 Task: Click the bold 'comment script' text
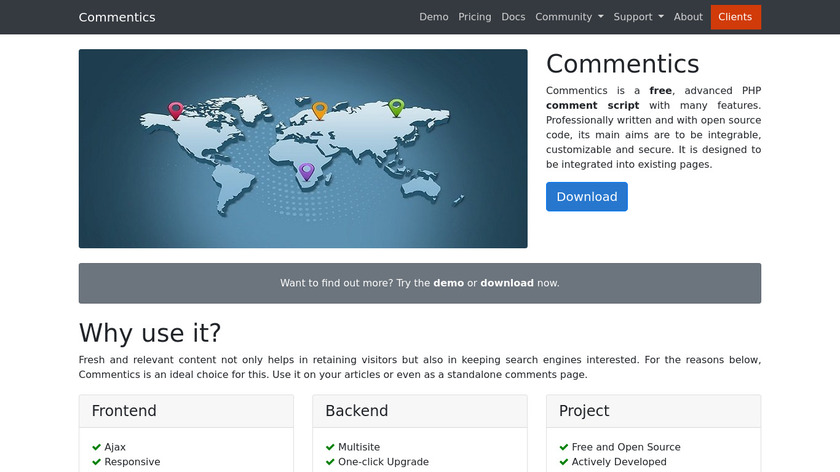pyautogui.click(x=592, y=106)
